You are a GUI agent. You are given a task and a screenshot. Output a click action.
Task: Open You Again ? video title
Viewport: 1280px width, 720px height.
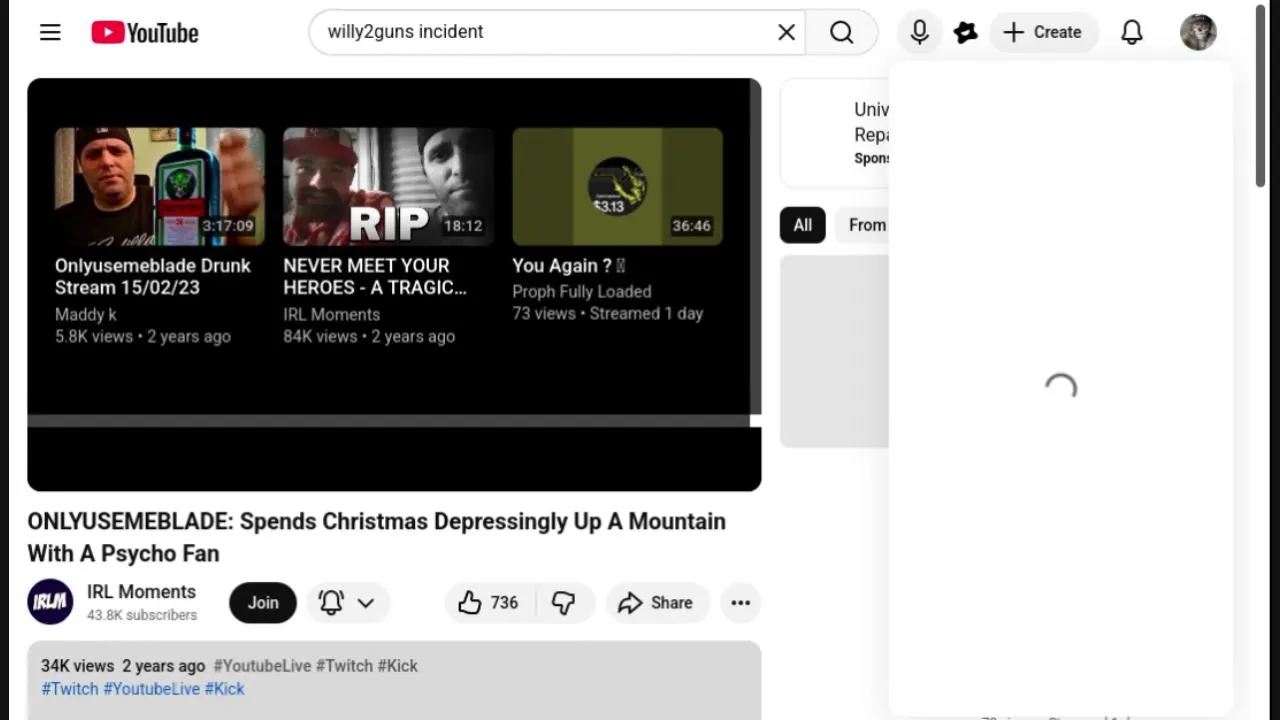[568, 265]
